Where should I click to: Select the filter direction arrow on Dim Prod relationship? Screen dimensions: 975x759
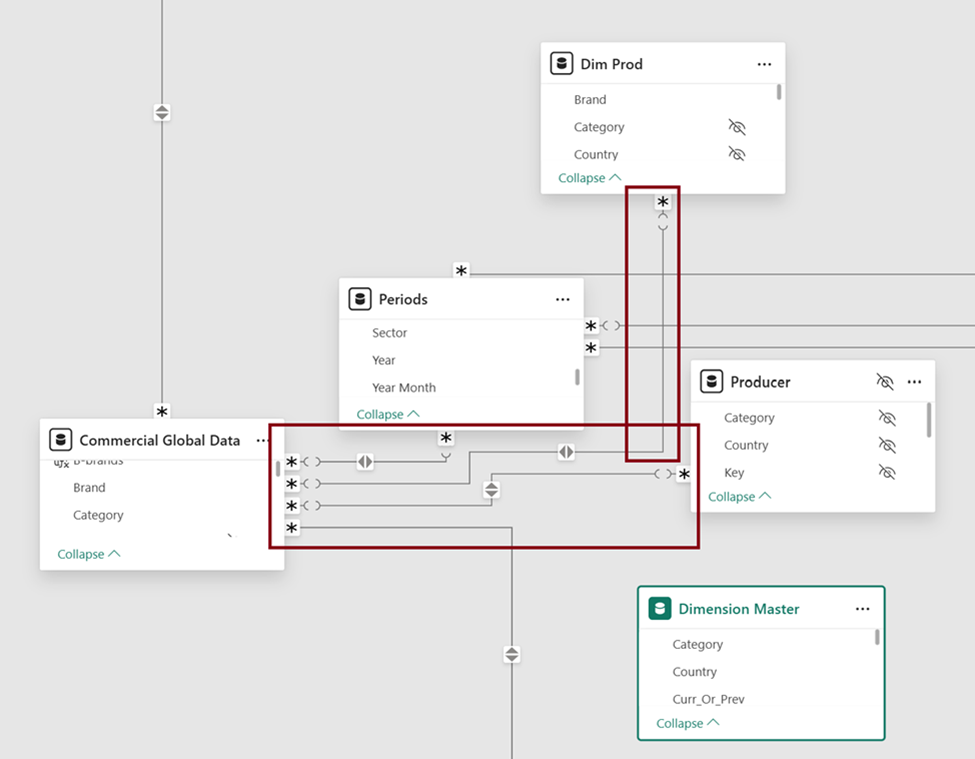[x=566, y=451]
